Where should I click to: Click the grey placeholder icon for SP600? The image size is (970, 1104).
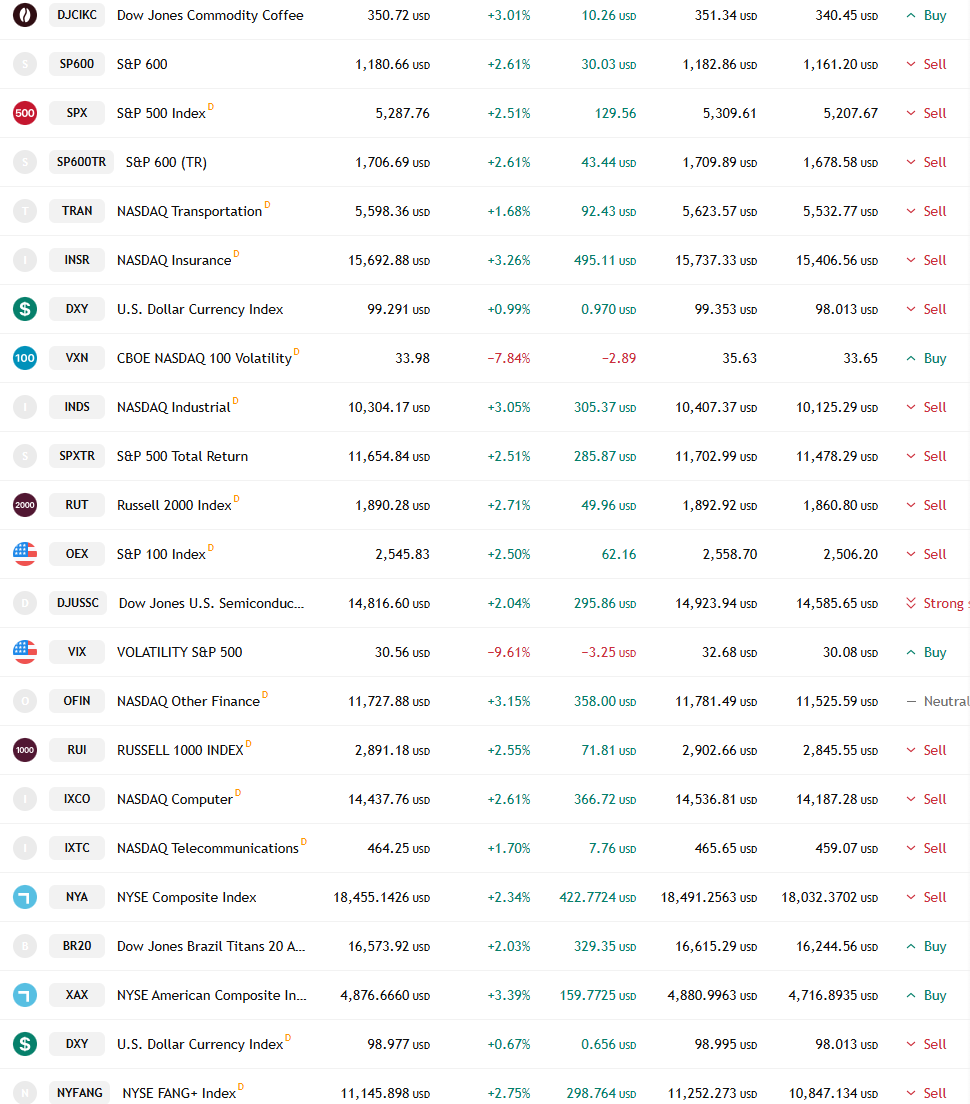pos(25,64)
